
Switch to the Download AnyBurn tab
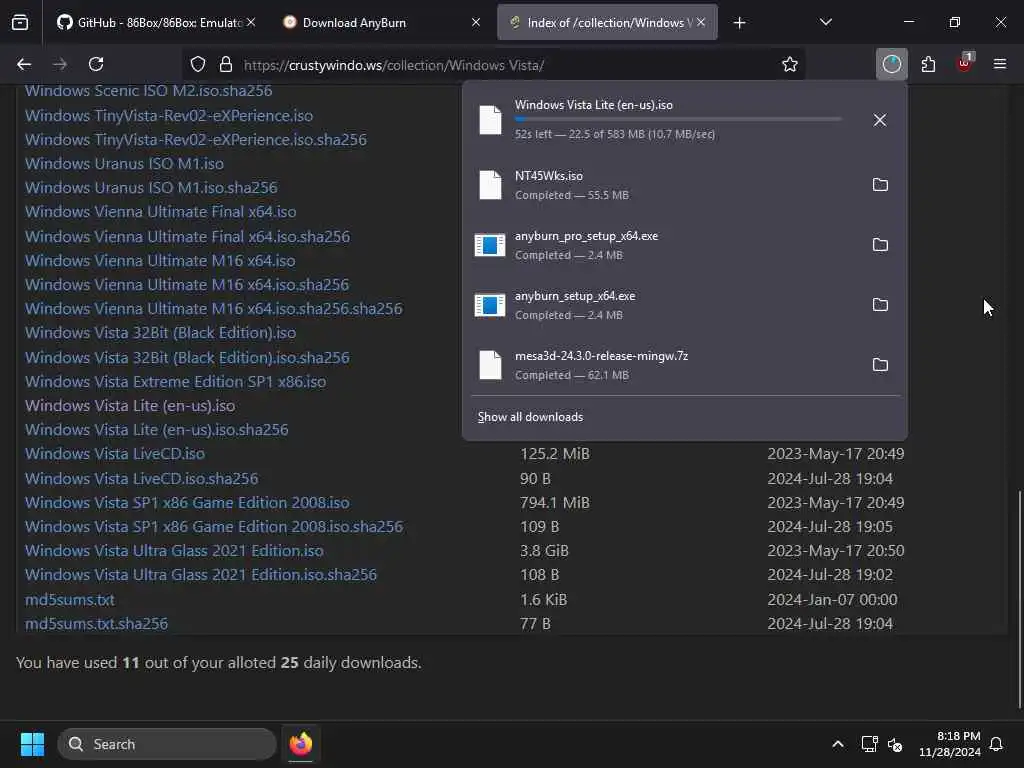382,23
